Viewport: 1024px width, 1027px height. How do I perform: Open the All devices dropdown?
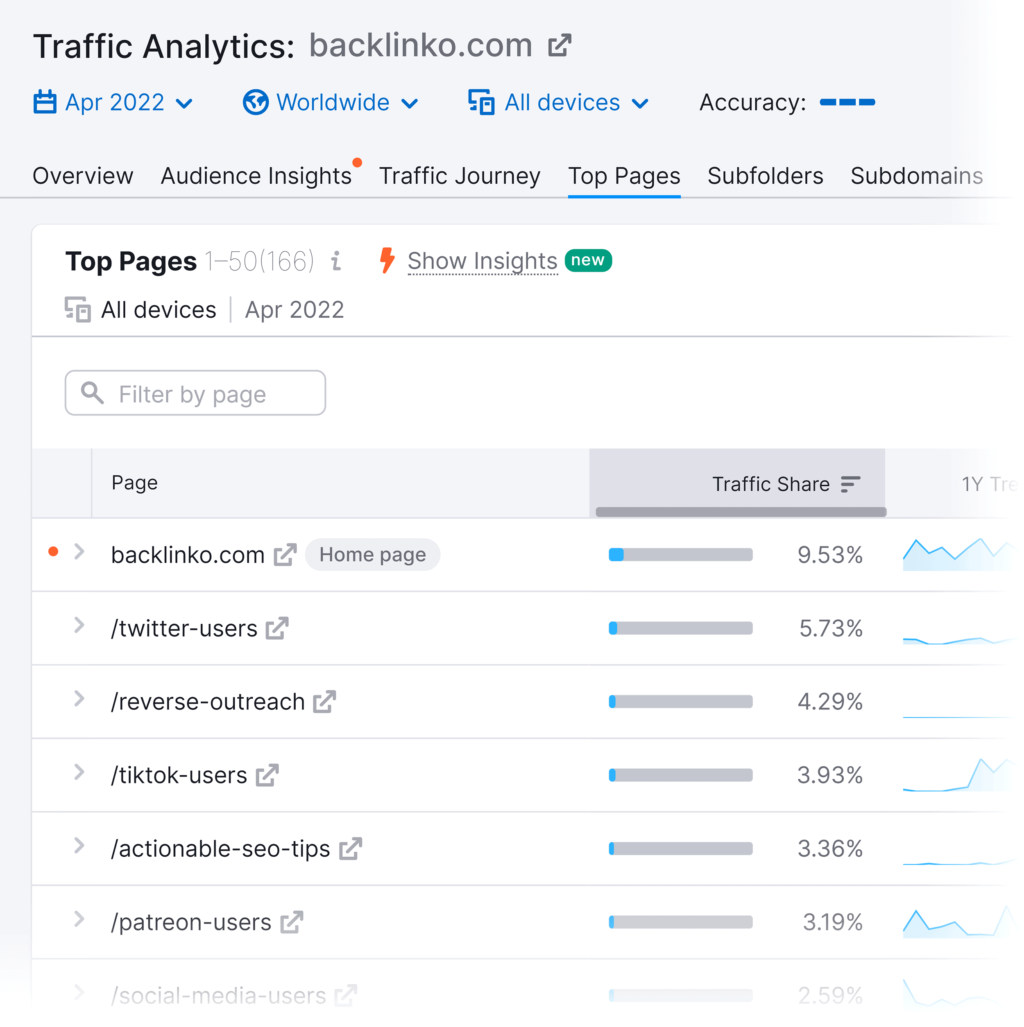(559, 103)
